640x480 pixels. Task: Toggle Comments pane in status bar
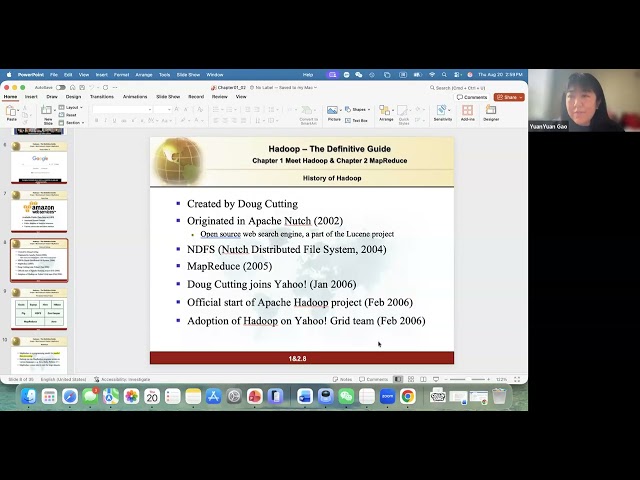[373, 379]
